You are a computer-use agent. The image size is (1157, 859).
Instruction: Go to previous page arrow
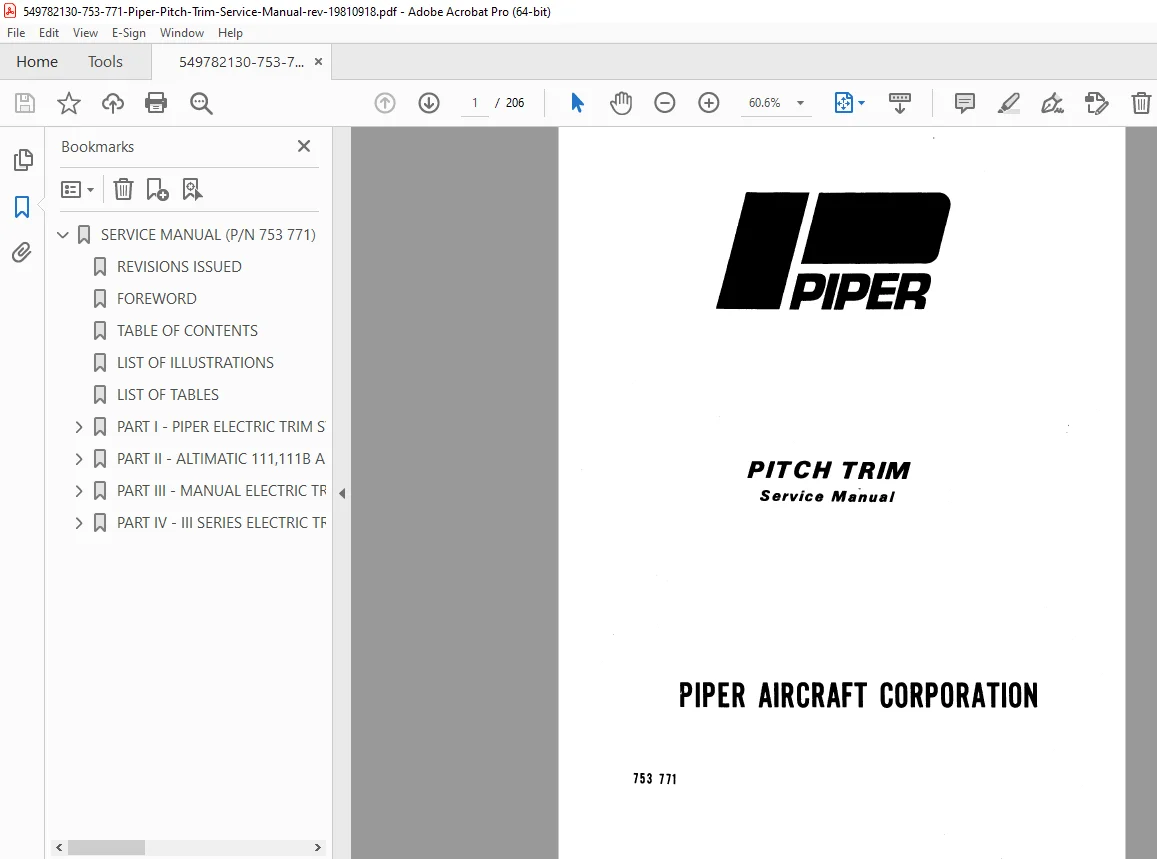coord(384,103)
